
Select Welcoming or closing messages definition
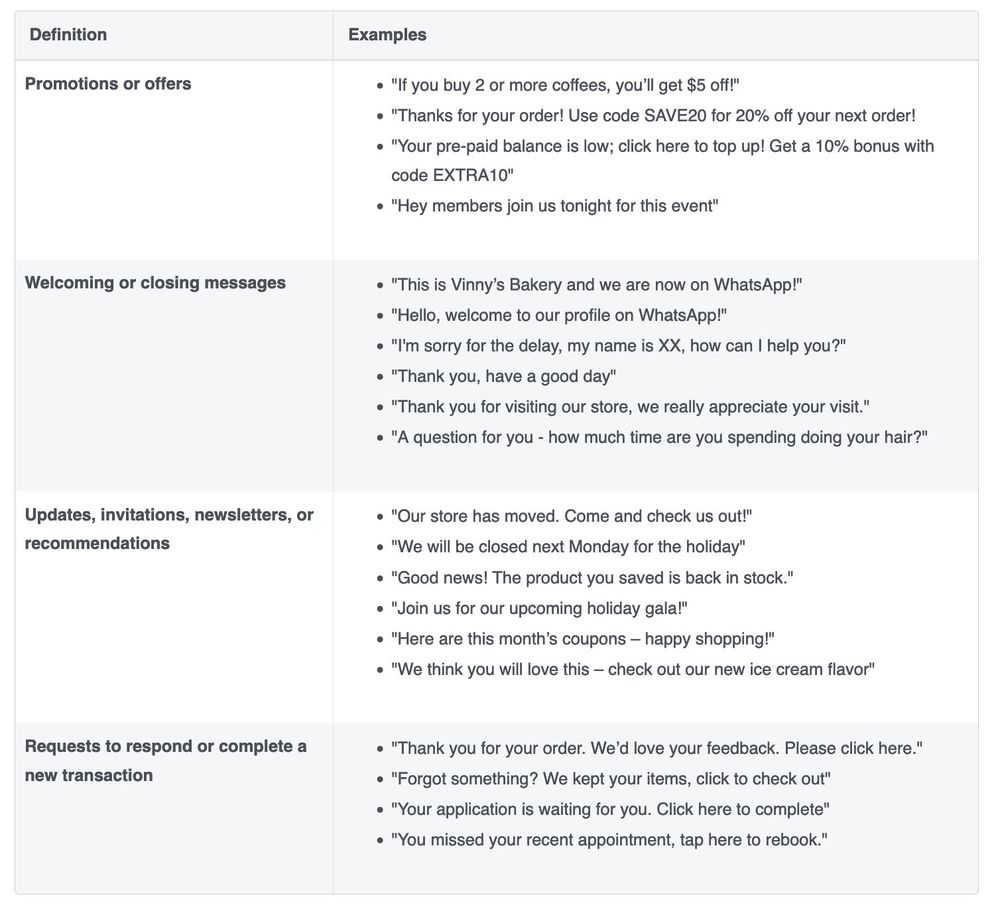(155, 283)
